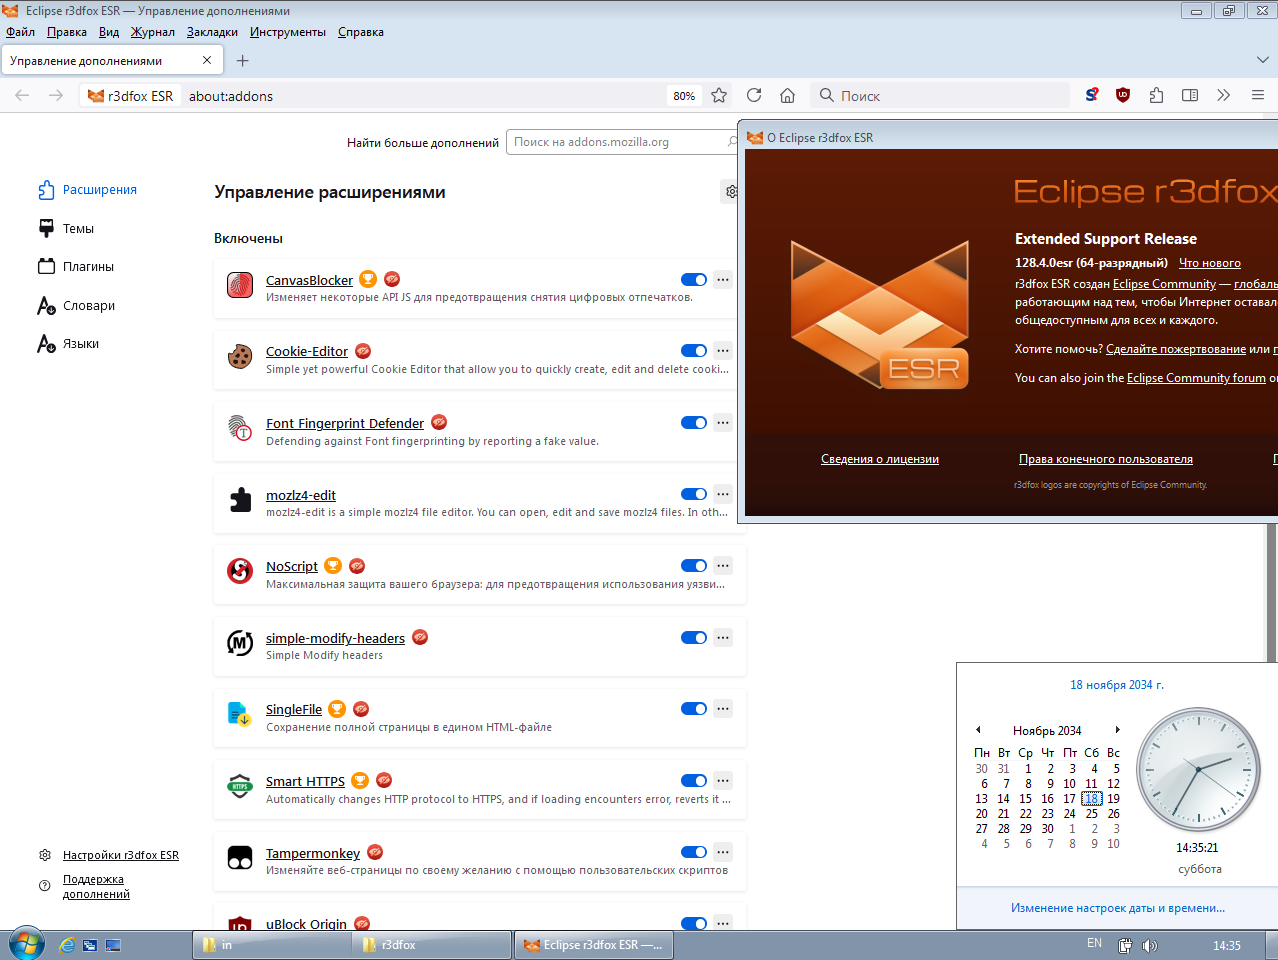Open the Настройки r3dfox ESR link
The height and width of the screenshot is (960, 1278).
coord(121,855)
